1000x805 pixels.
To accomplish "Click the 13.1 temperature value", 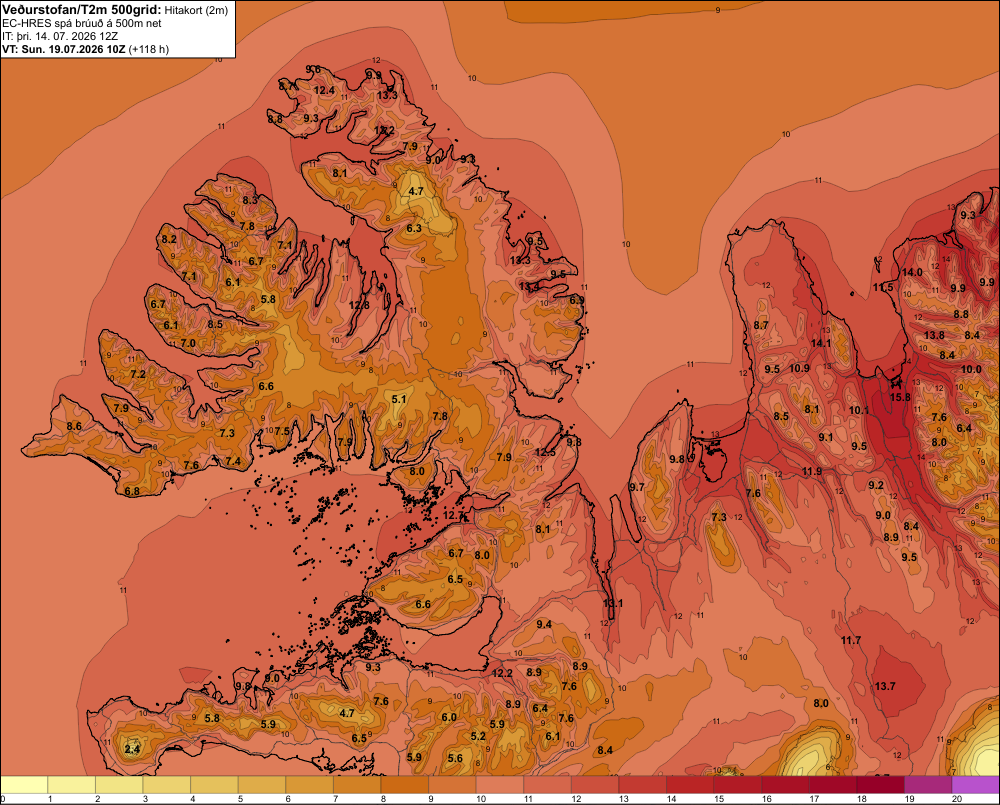I will point(613,603).
